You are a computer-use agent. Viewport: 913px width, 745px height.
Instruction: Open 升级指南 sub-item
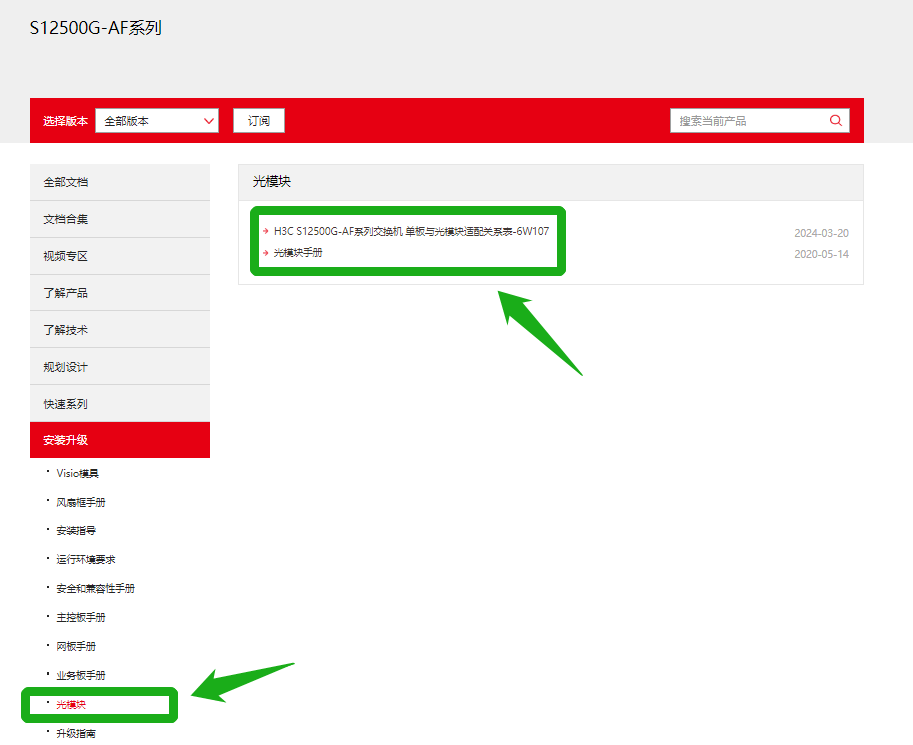[76, 733]
